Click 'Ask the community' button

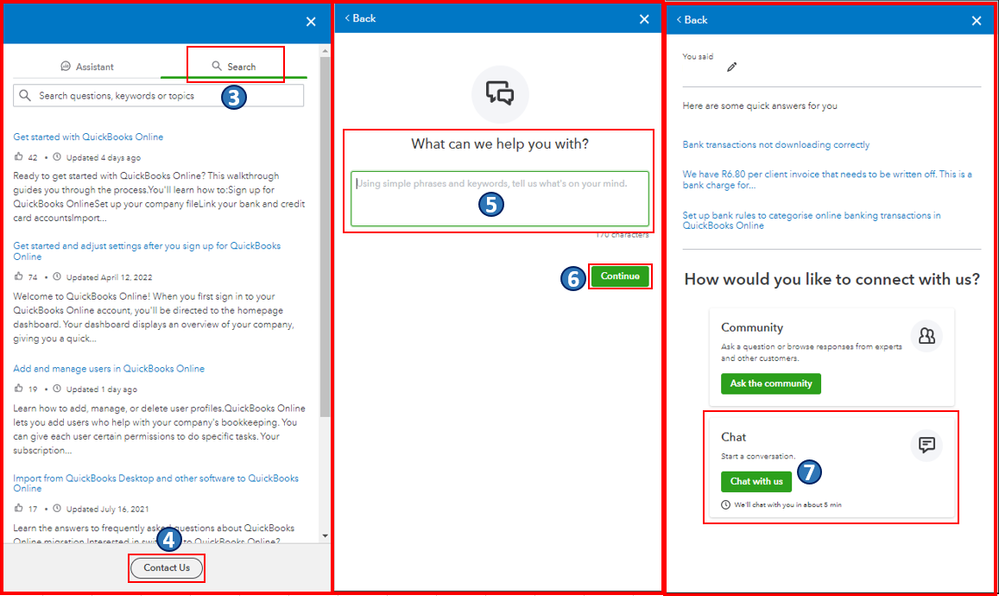point(771,384)
